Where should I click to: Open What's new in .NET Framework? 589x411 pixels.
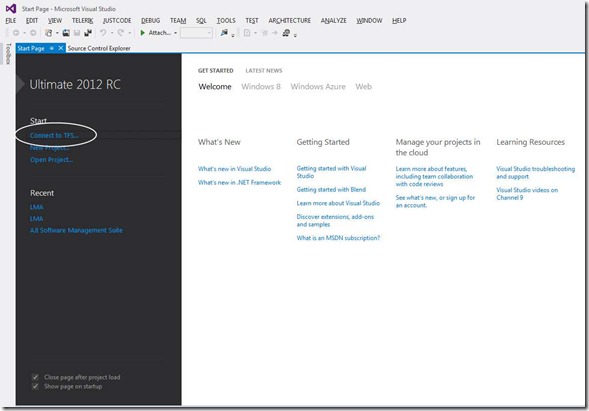click(x=239, y=183)
